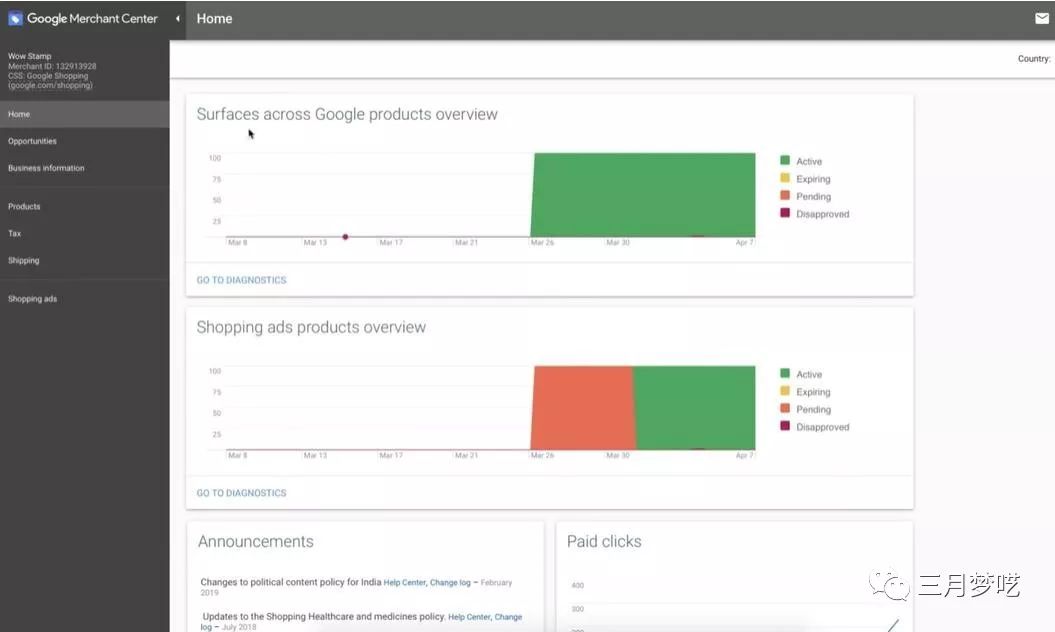
Task: Open Change log link for India political policy
Action: [x=450, y=582]
